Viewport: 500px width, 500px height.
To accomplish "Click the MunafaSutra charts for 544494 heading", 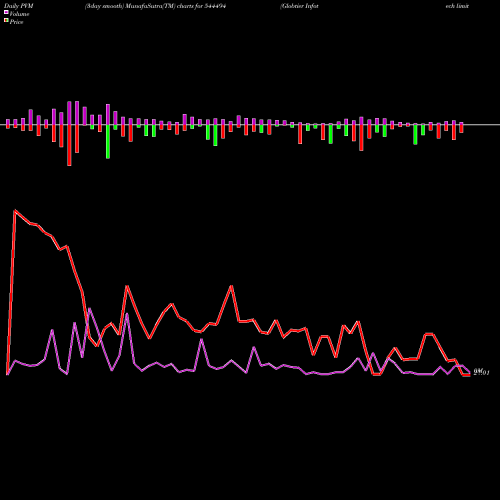I will tap(155, 6).
